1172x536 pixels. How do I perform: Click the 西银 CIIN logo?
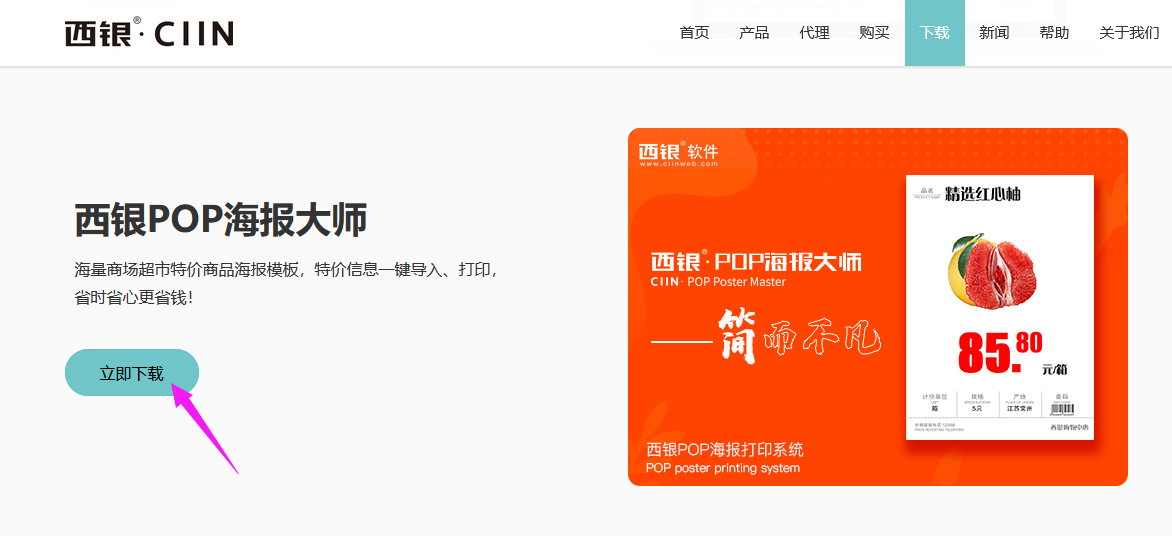click(149, 32)
